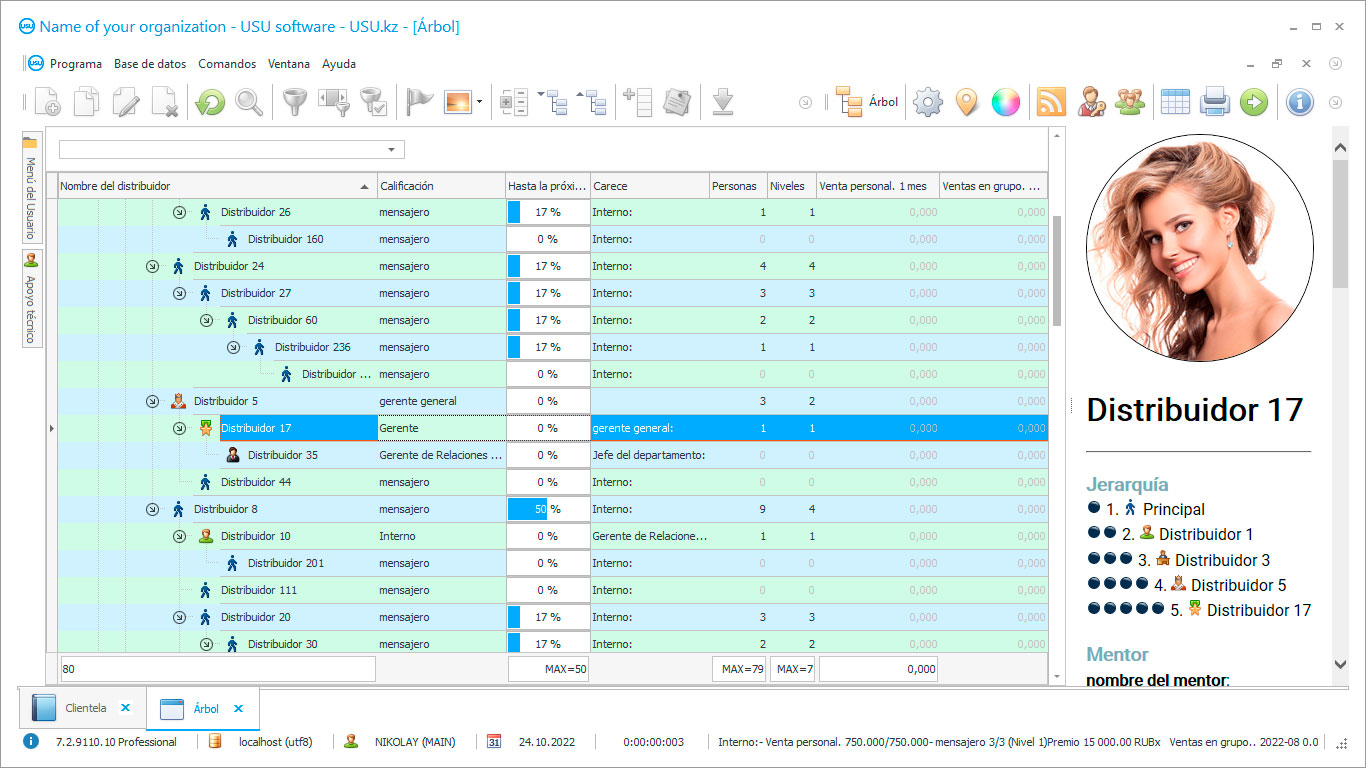
Task: Click the delete record icon
Action: (165, 102)
